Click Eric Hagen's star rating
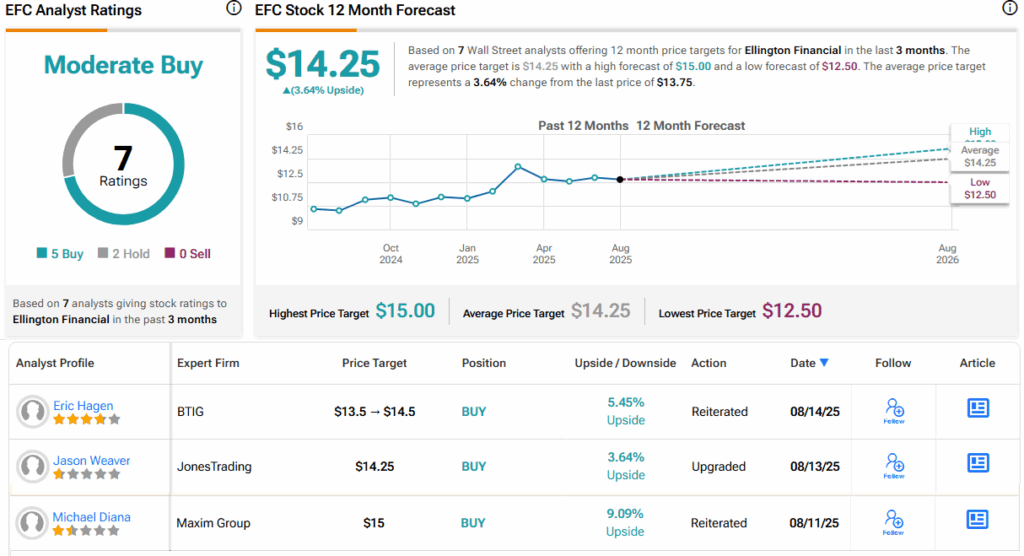The width and height of the screenshot is (1024, 556). tap(86, 419)
